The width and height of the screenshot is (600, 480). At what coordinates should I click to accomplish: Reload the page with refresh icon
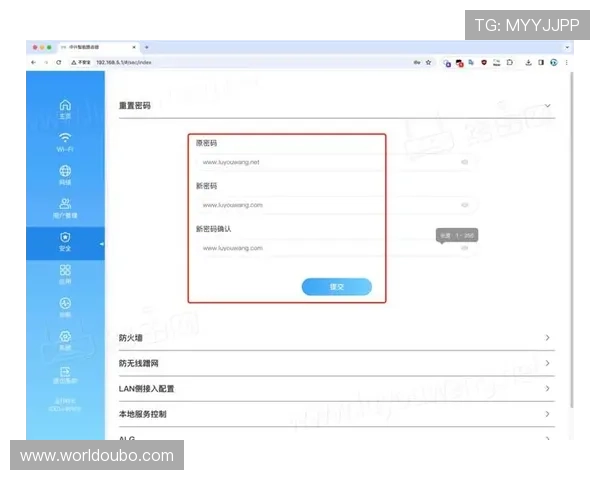point(59,62)
